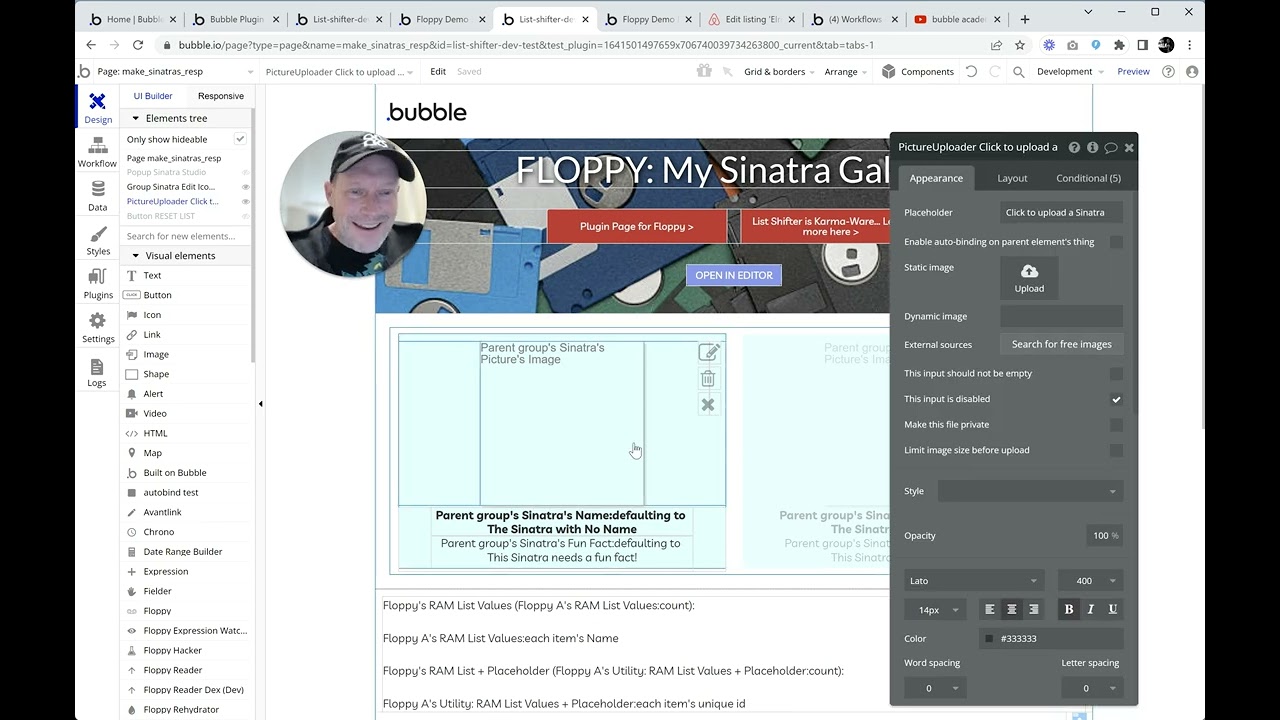
Task: Open the Lato font dropdown
Action: tap(973, 581)
